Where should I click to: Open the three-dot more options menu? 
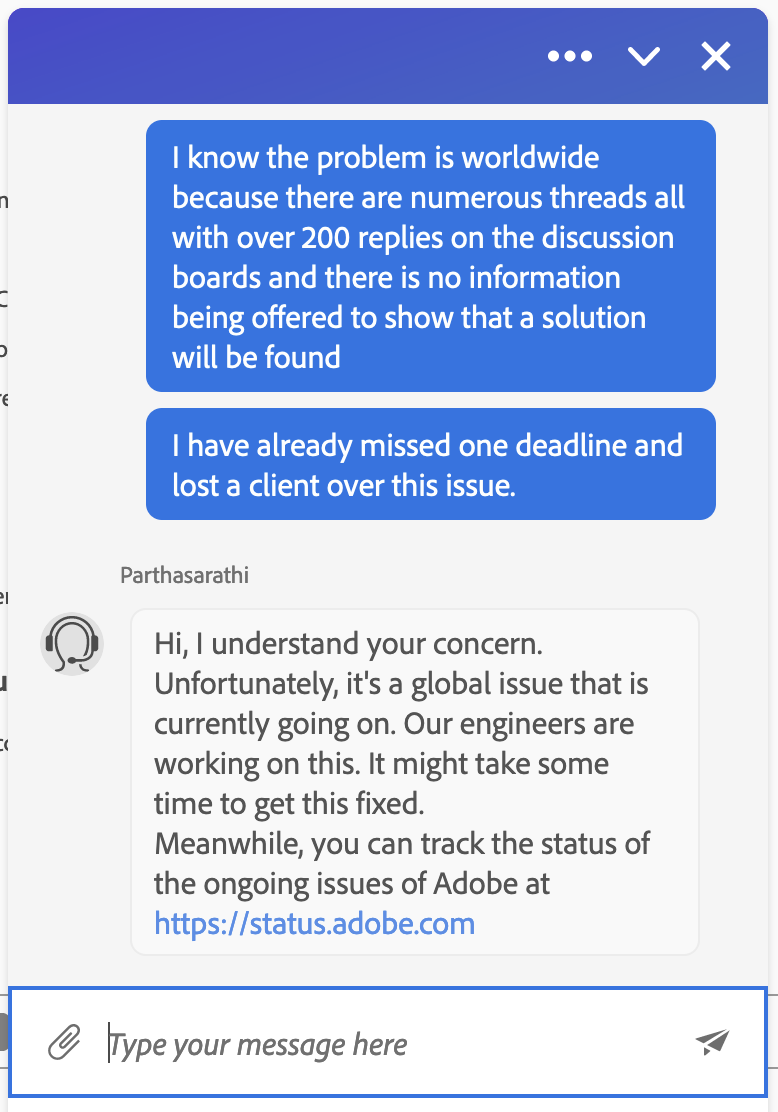[570, 57]
